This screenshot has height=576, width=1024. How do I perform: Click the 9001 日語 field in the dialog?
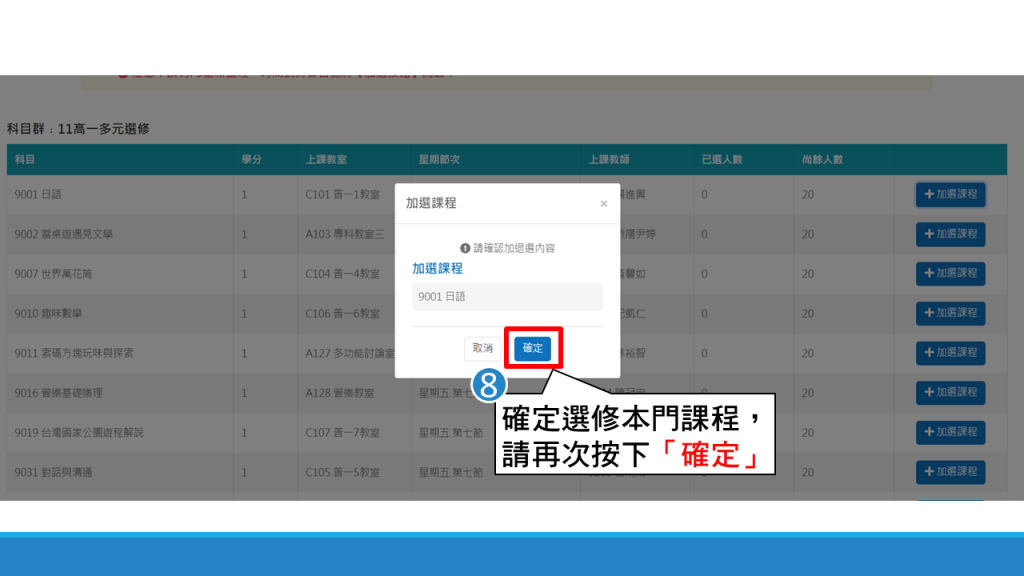[507, 297]
